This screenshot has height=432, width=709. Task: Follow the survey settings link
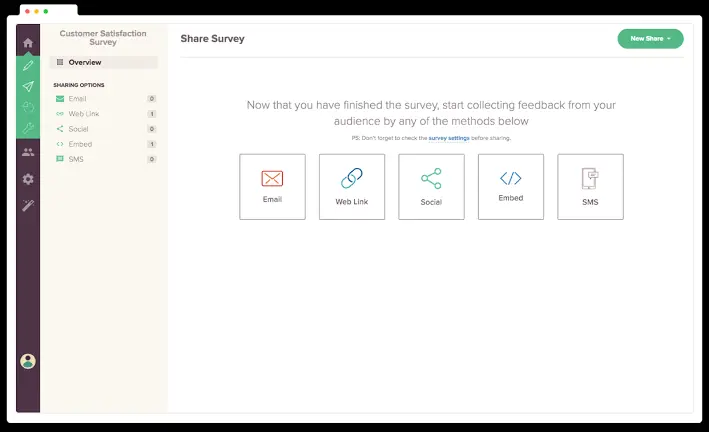coord(449,138)
